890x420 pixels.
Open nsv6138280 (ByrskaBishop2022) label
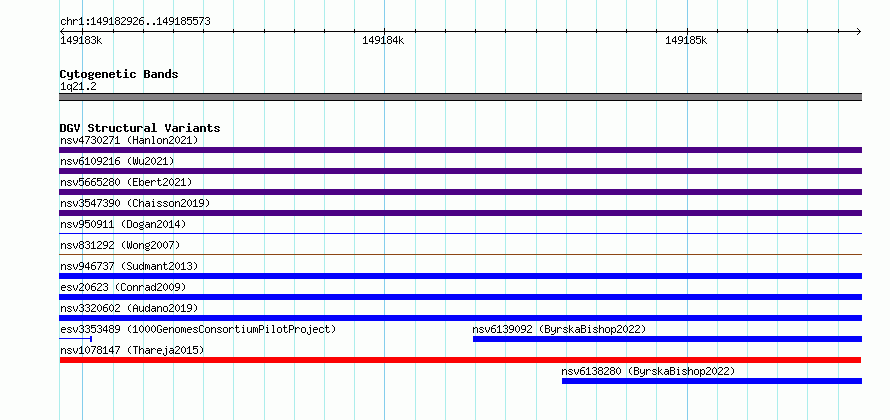click(648, 371)
